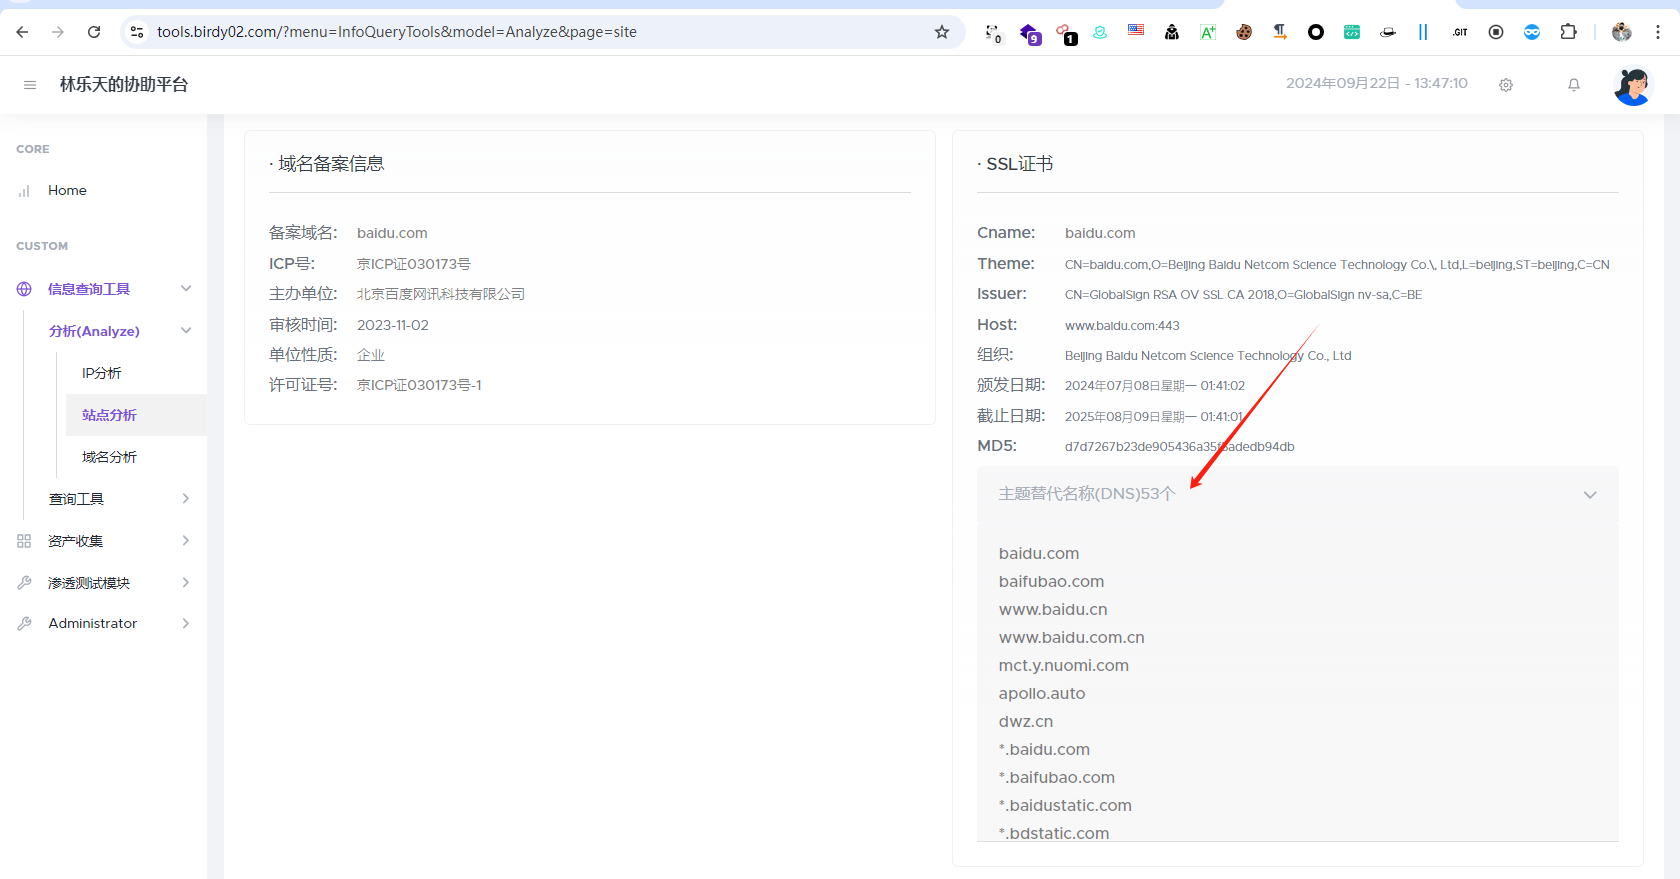Click the notification bell icon
1680x879 pixels.
tap(1574, 85)
